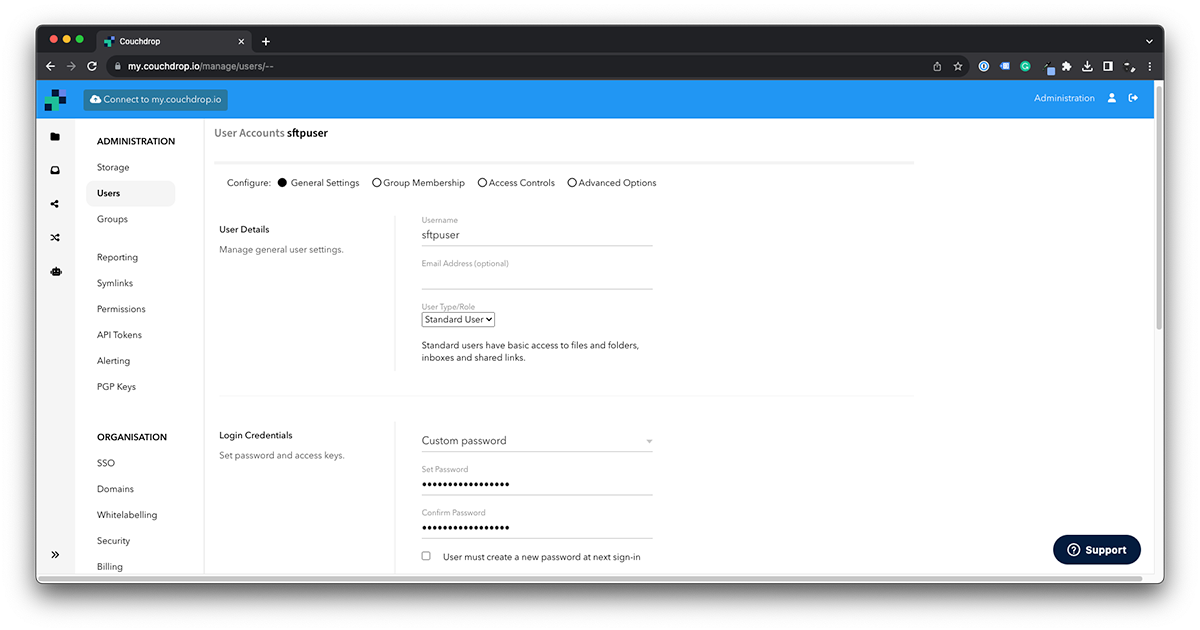The height and width of the screenshot is (630, 1200).
Task: Click the Email Address input field
Action: (x=537, y=276)
